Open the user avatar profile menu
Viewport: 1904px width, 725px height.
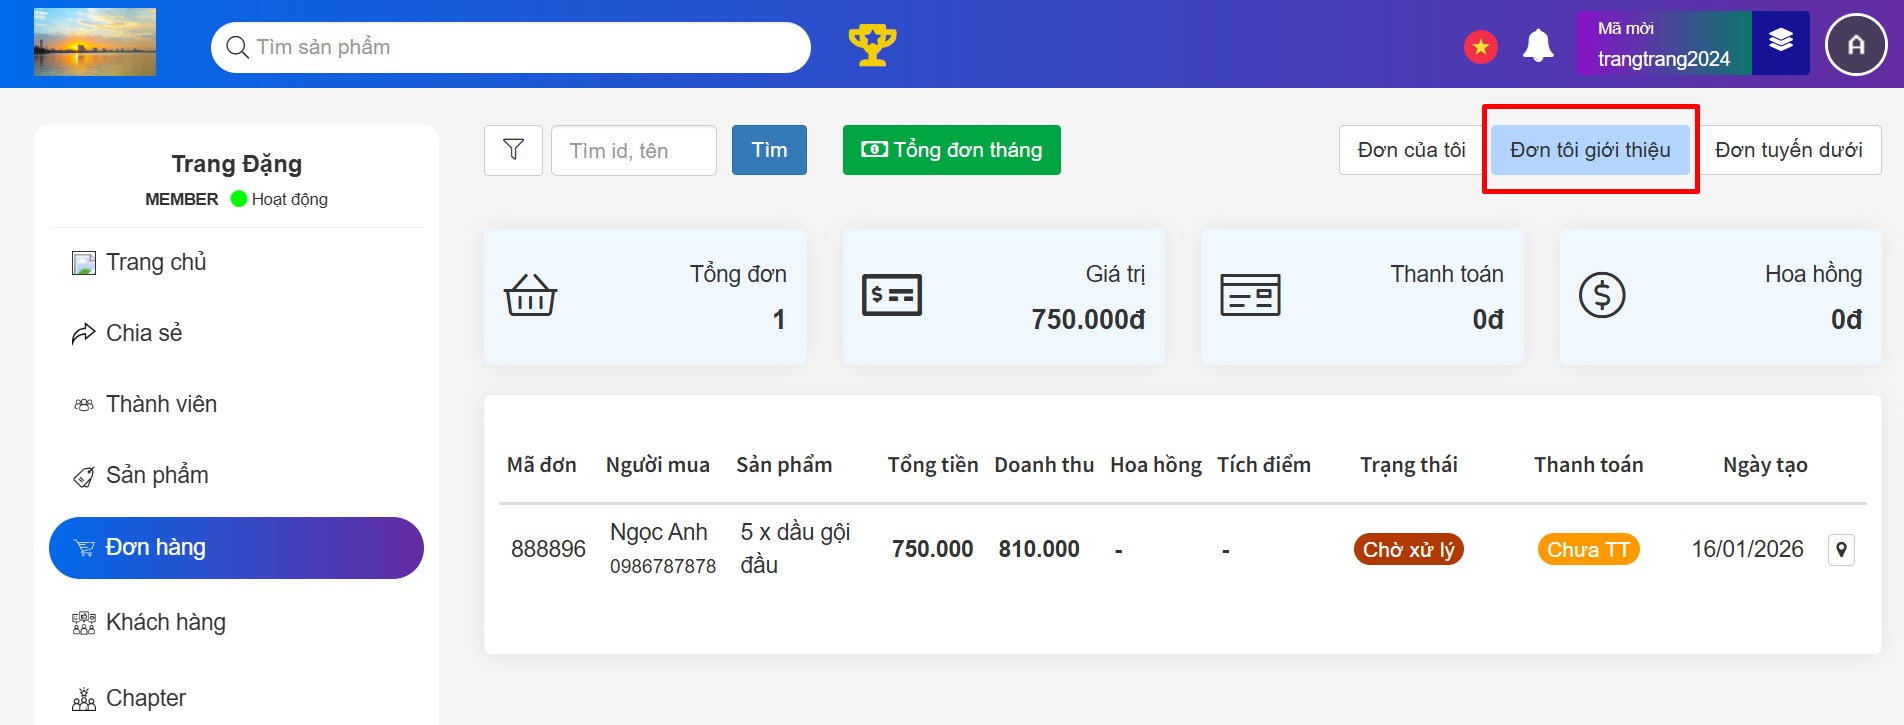1855,45
